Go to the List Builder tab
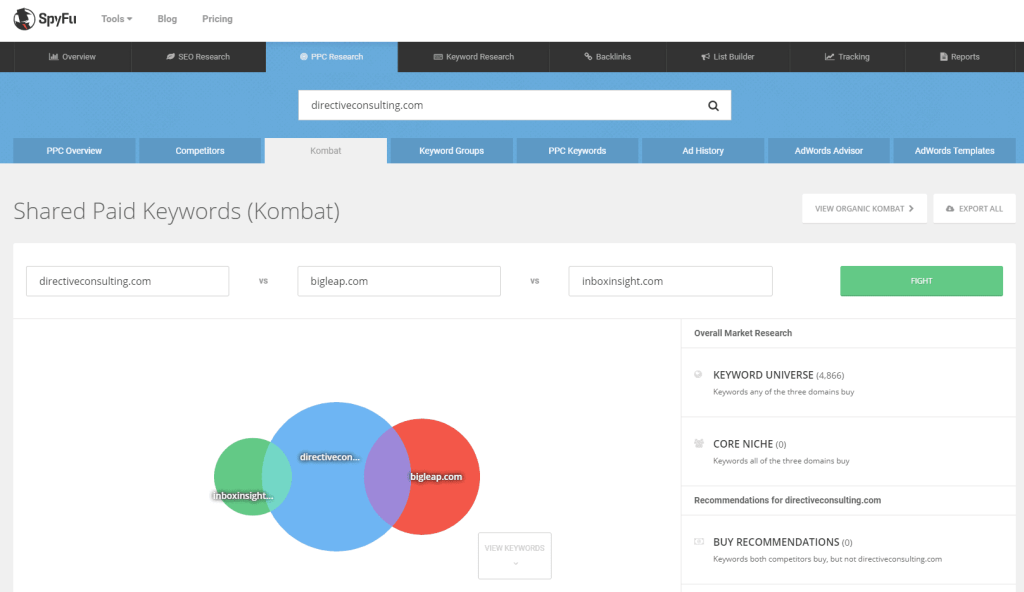The width and height of the screenshot is (1024, 592). coord(728,57)
